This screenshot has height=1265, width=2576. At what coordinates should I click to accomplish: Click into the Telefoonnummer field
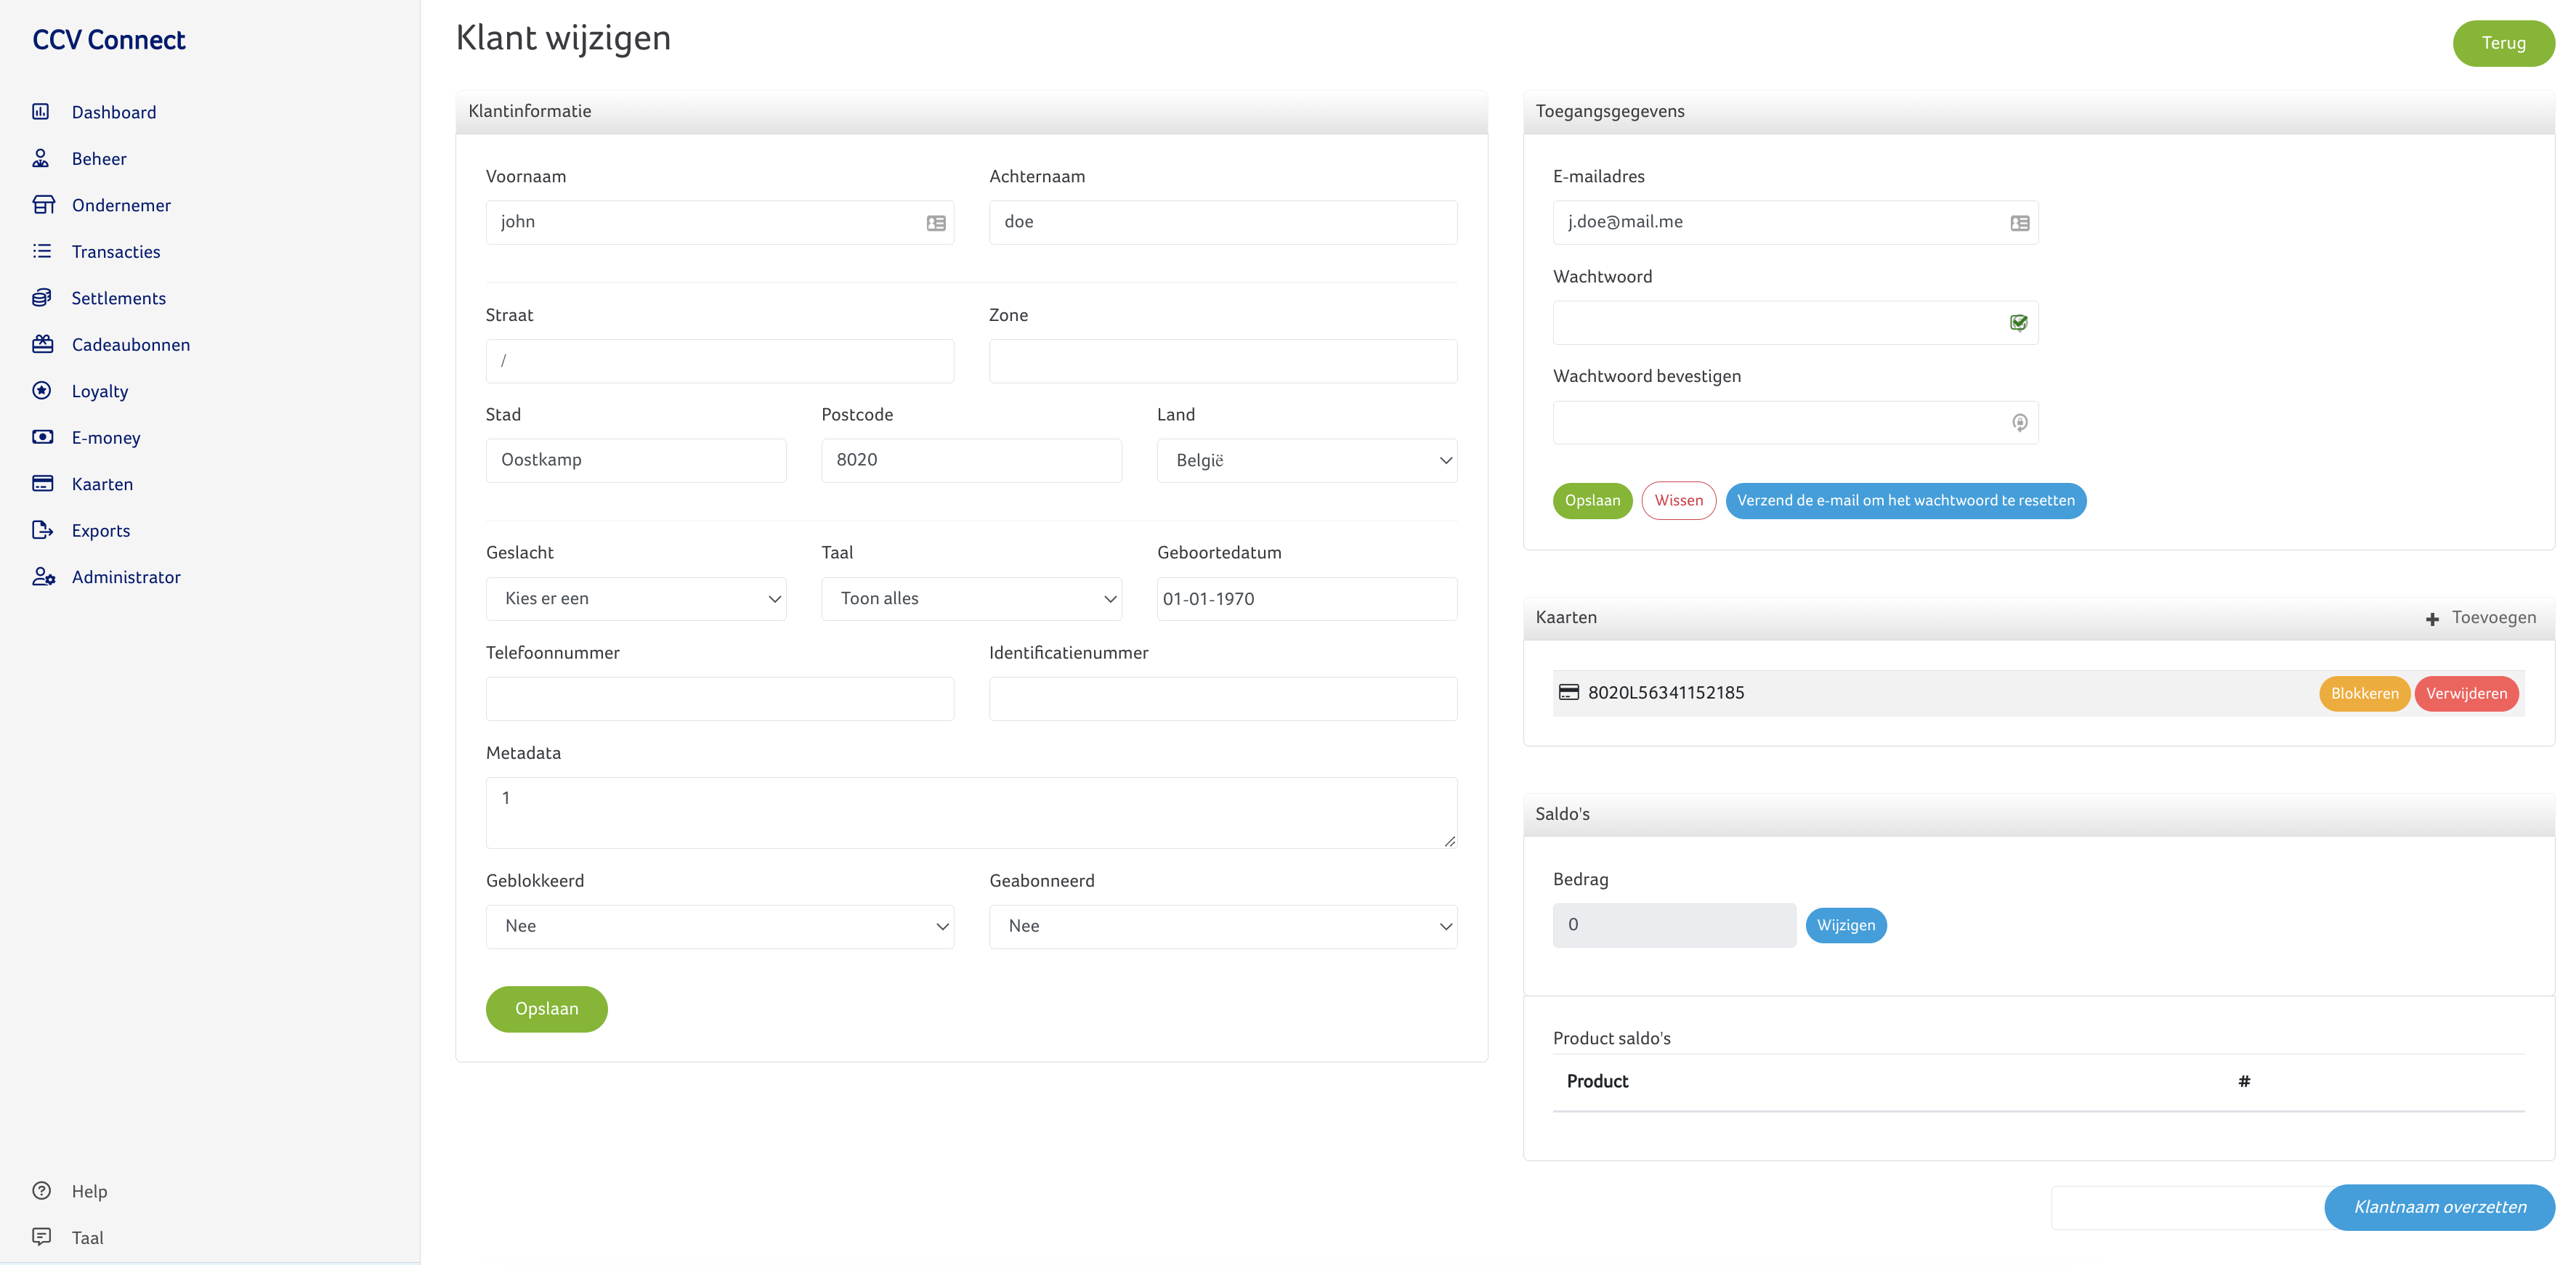pos(719,699)
